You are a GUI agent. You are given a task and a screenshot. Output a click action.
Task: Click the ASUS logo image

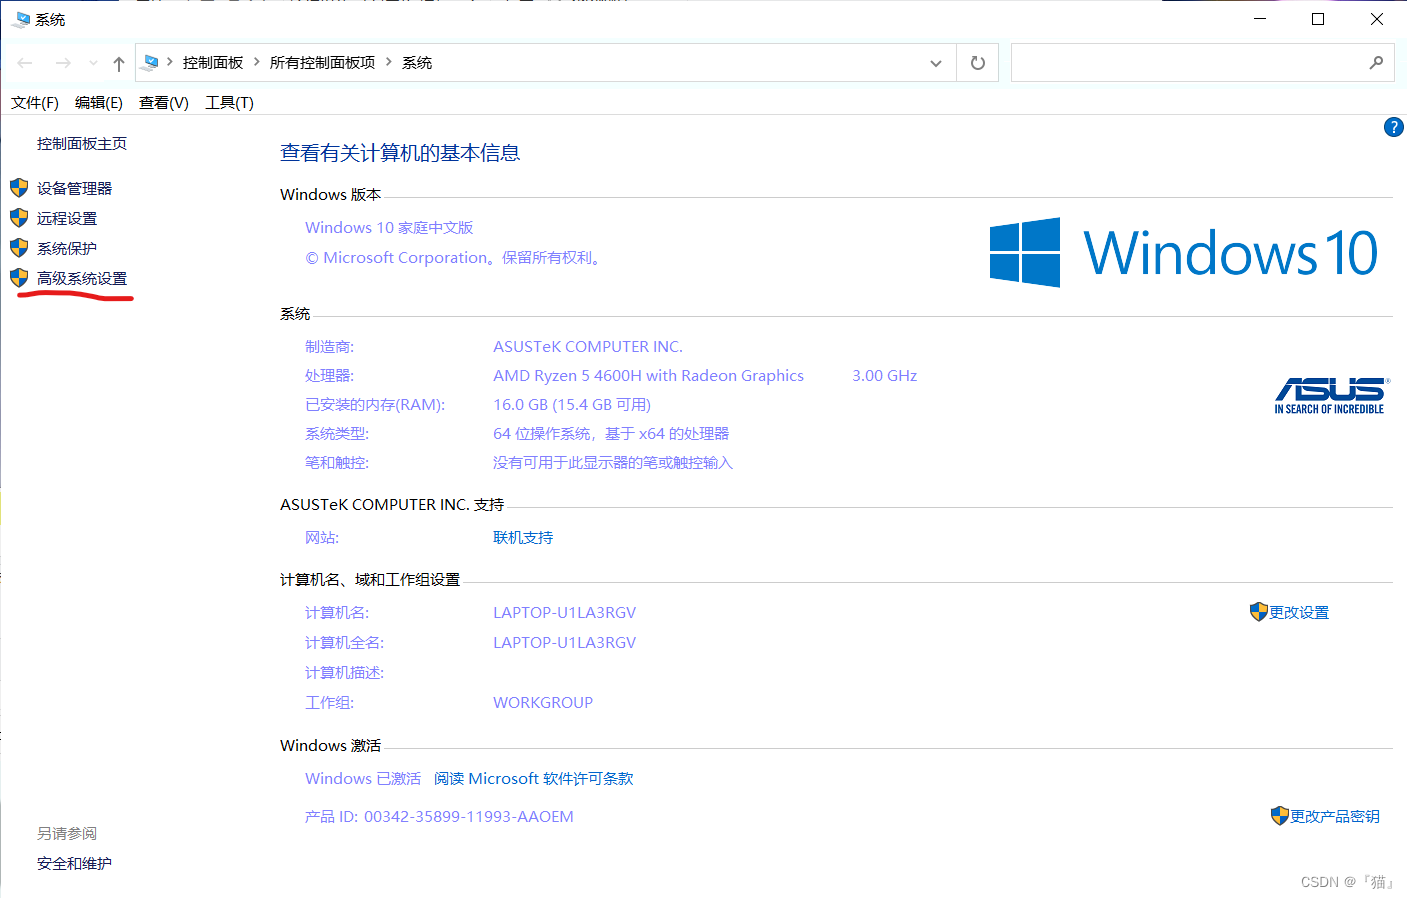(x=1330, y=395)
